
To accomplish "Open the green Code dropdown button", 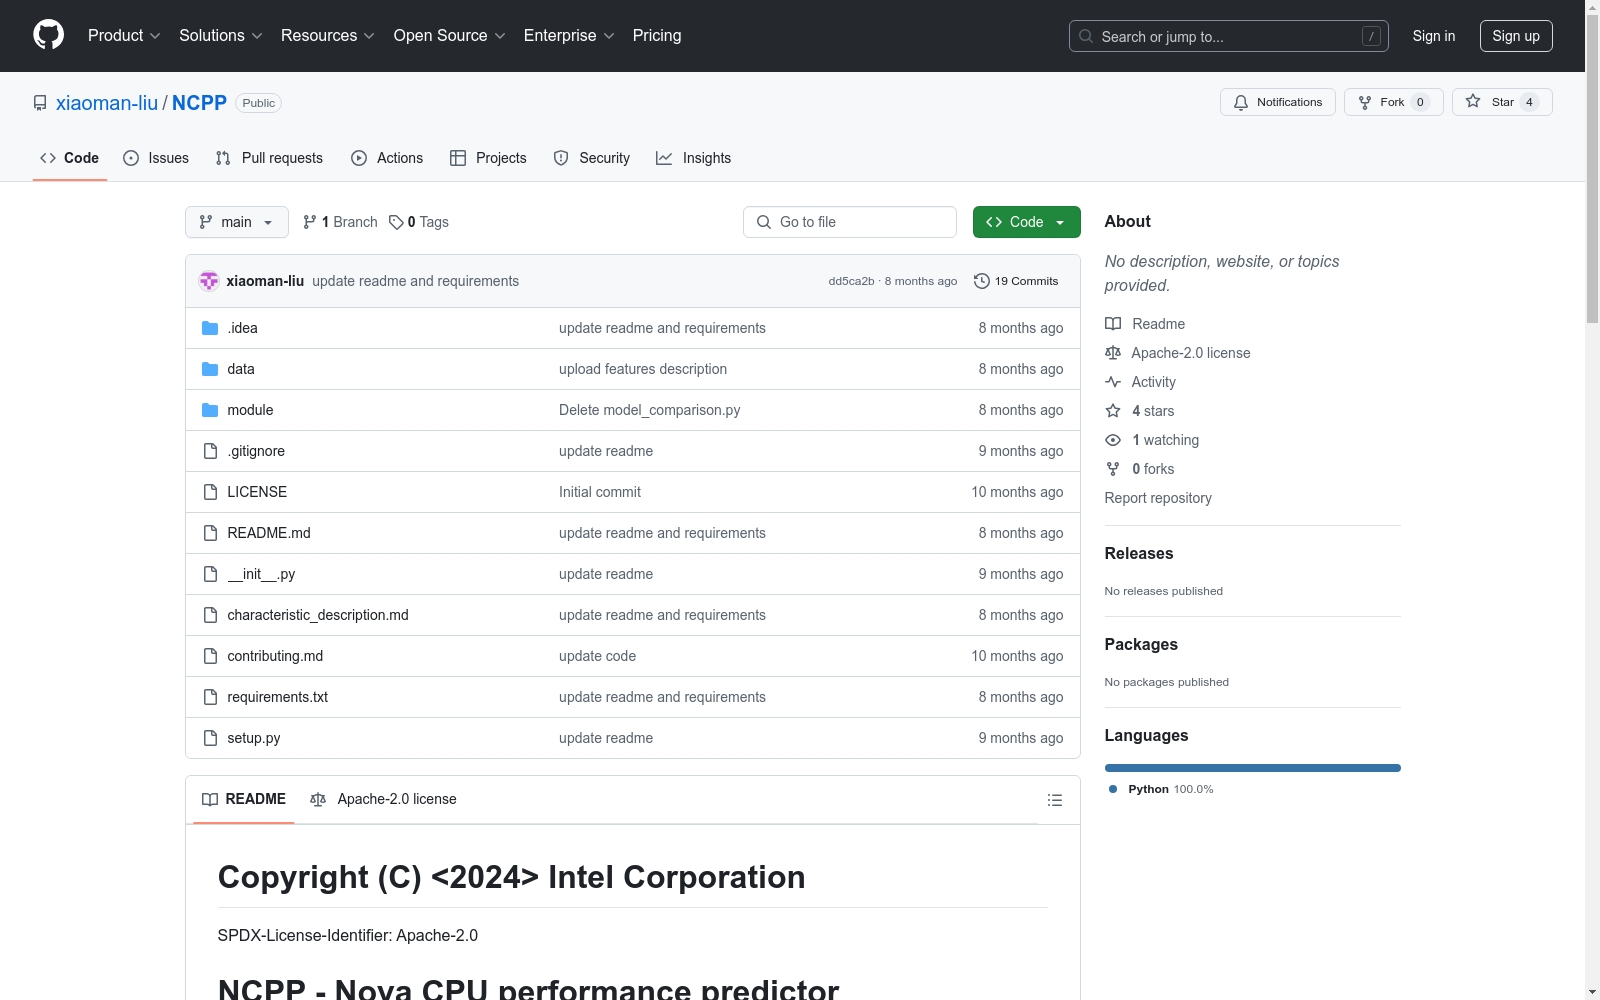I will (x=1026, y=222).
